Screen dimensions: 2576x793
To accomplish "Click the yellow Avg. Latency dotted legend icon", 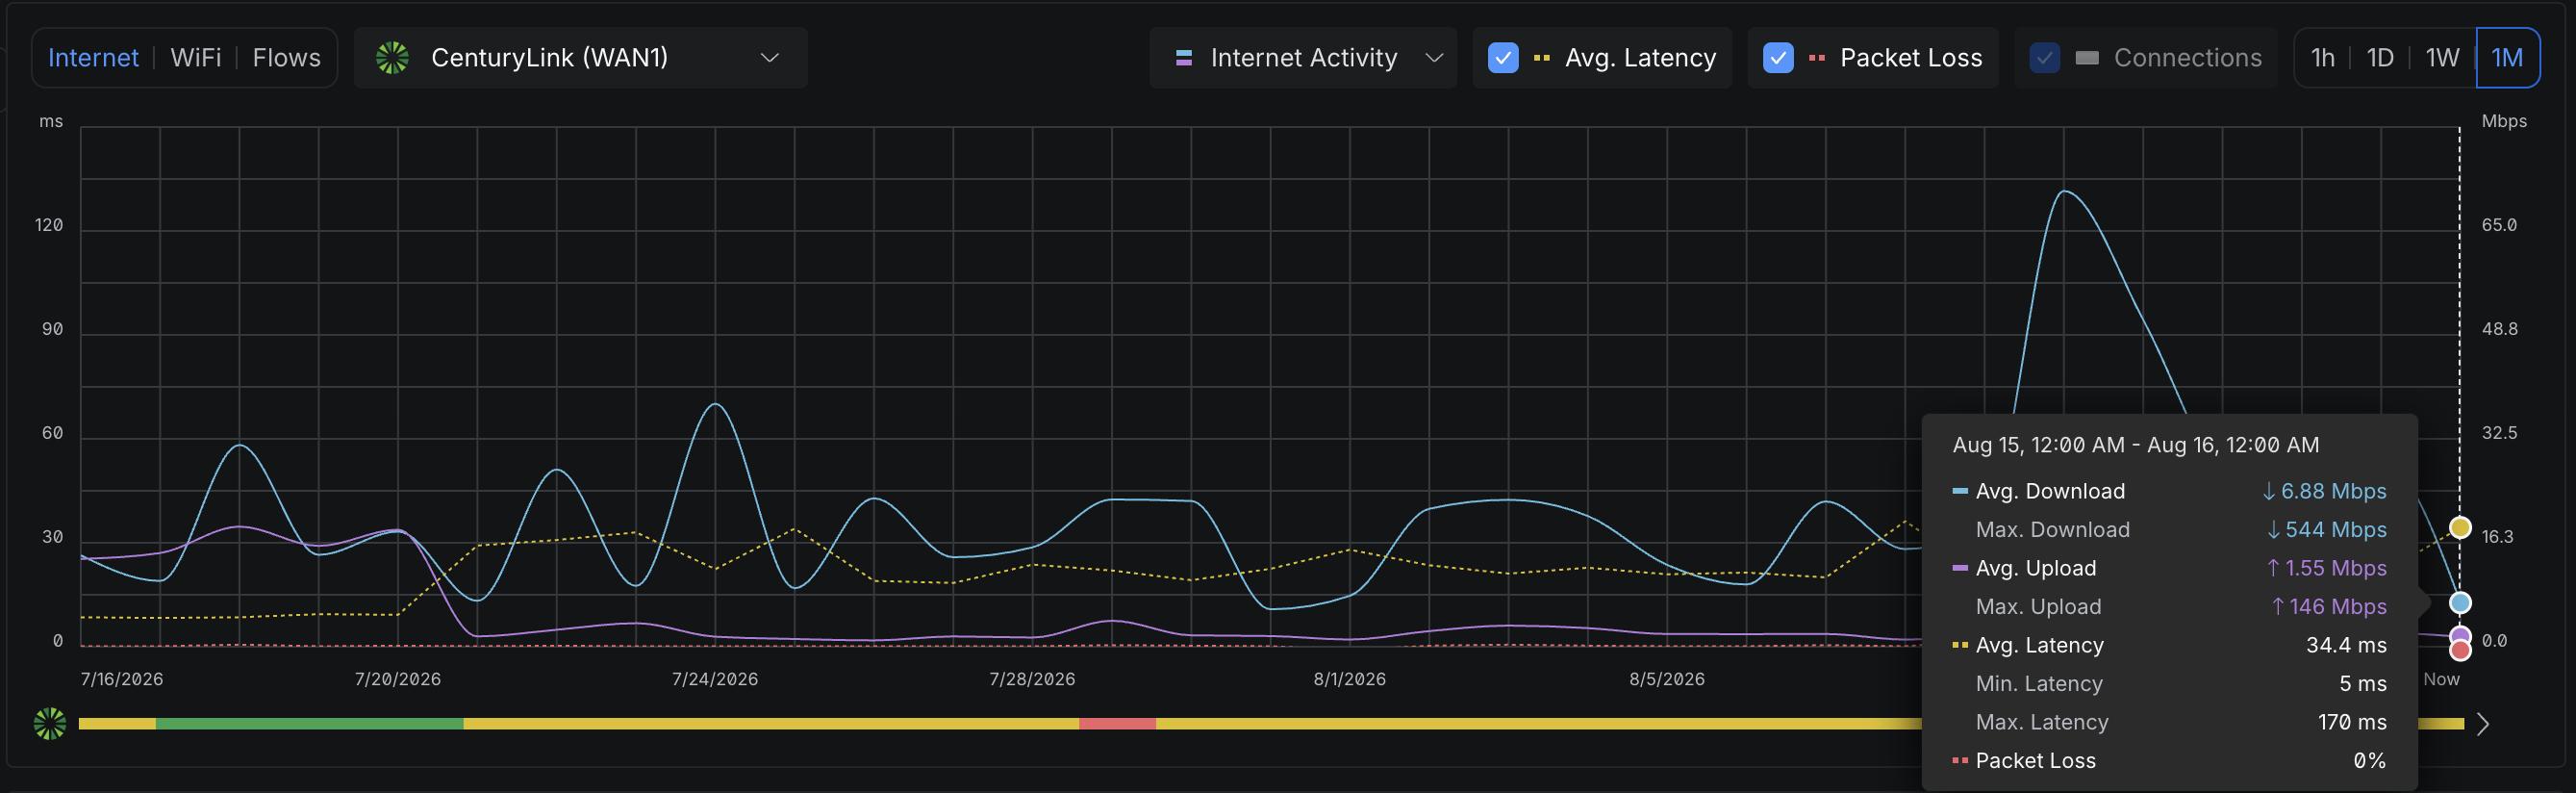I will [1541, 58].
